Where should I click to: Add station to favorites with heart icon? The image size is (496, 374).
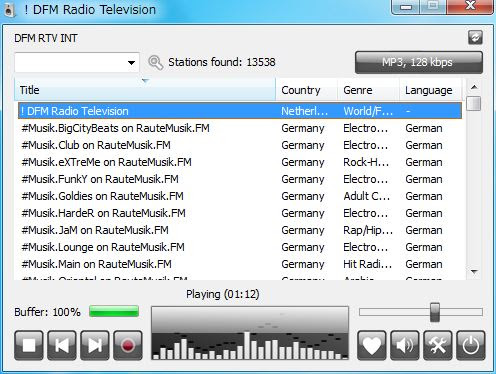[372, 345]
